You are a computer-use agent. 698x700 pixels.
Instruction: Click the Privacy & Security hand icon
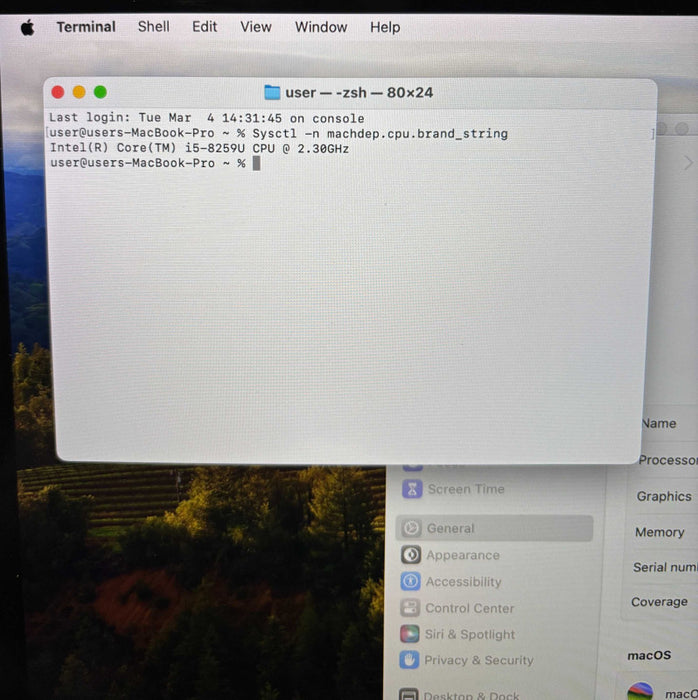coord(409,660)
